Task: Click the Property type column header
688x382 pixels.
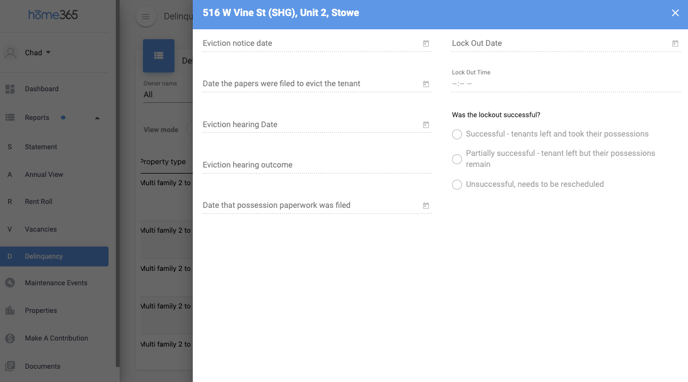Action: [x=163, y=162]
